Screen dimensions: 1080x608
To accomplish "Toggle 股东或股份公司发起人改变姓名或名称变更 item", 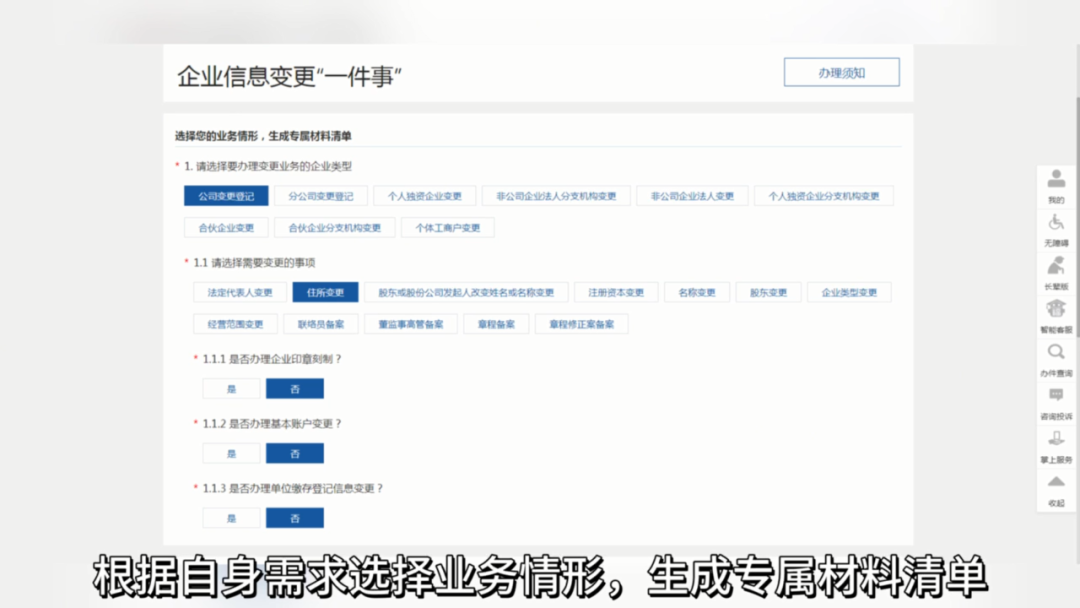I will [466, 293].
